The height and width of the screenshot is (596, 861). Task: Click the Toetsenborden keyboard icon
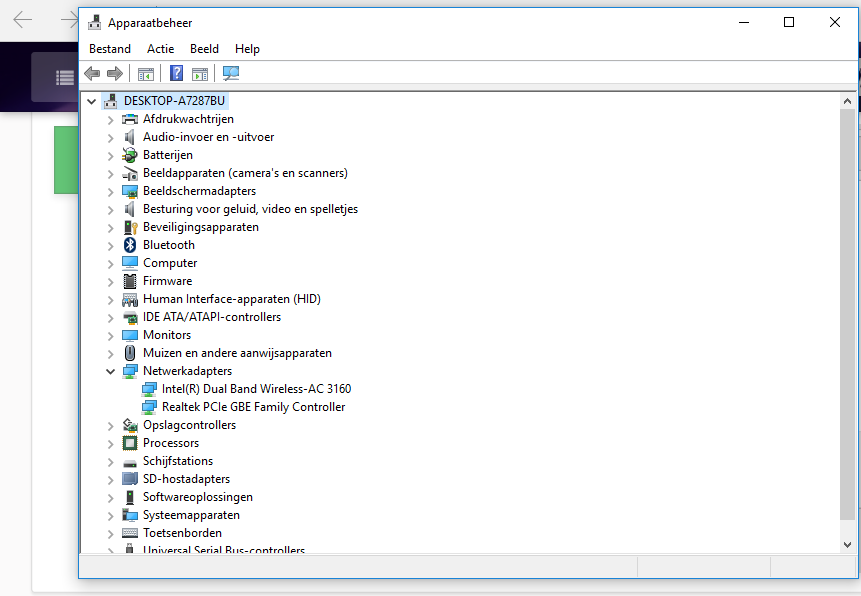click(130, 533)
